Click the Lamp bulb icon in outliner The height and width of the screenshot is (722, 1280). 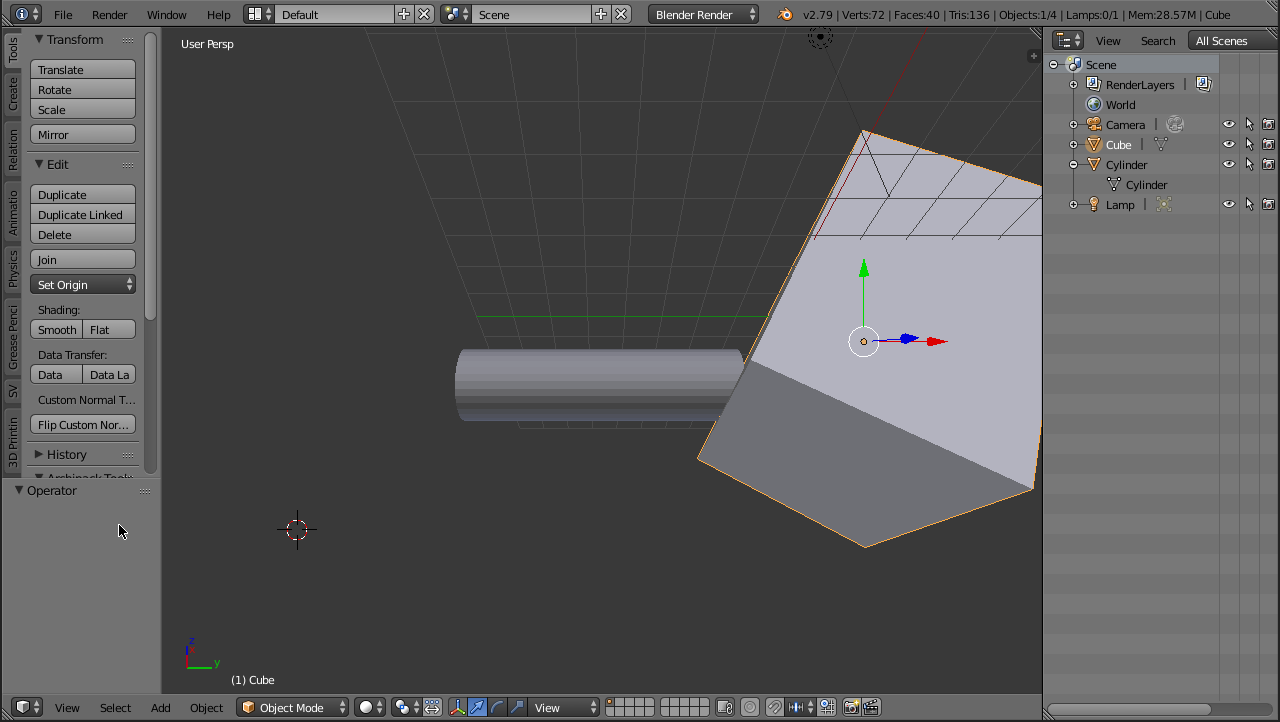coord(1094,204)
